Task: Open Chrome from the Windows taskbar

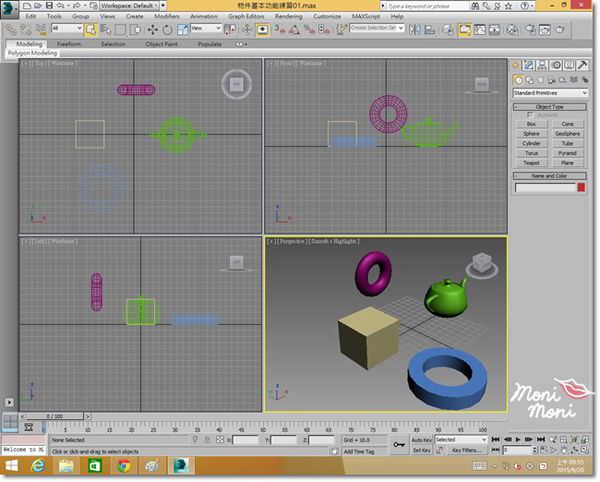Action: (122, 466)
